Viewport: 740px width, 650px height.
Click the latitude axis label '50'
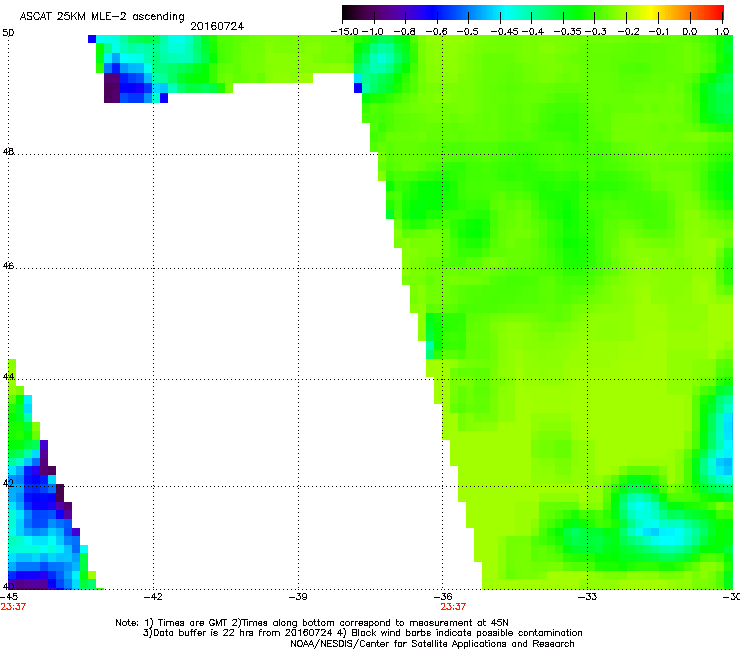click(x=8, y=33)
